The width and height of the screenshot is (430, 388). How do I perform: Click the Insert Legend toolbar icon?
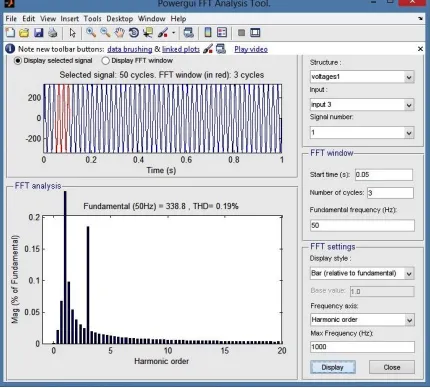[222, 32]
